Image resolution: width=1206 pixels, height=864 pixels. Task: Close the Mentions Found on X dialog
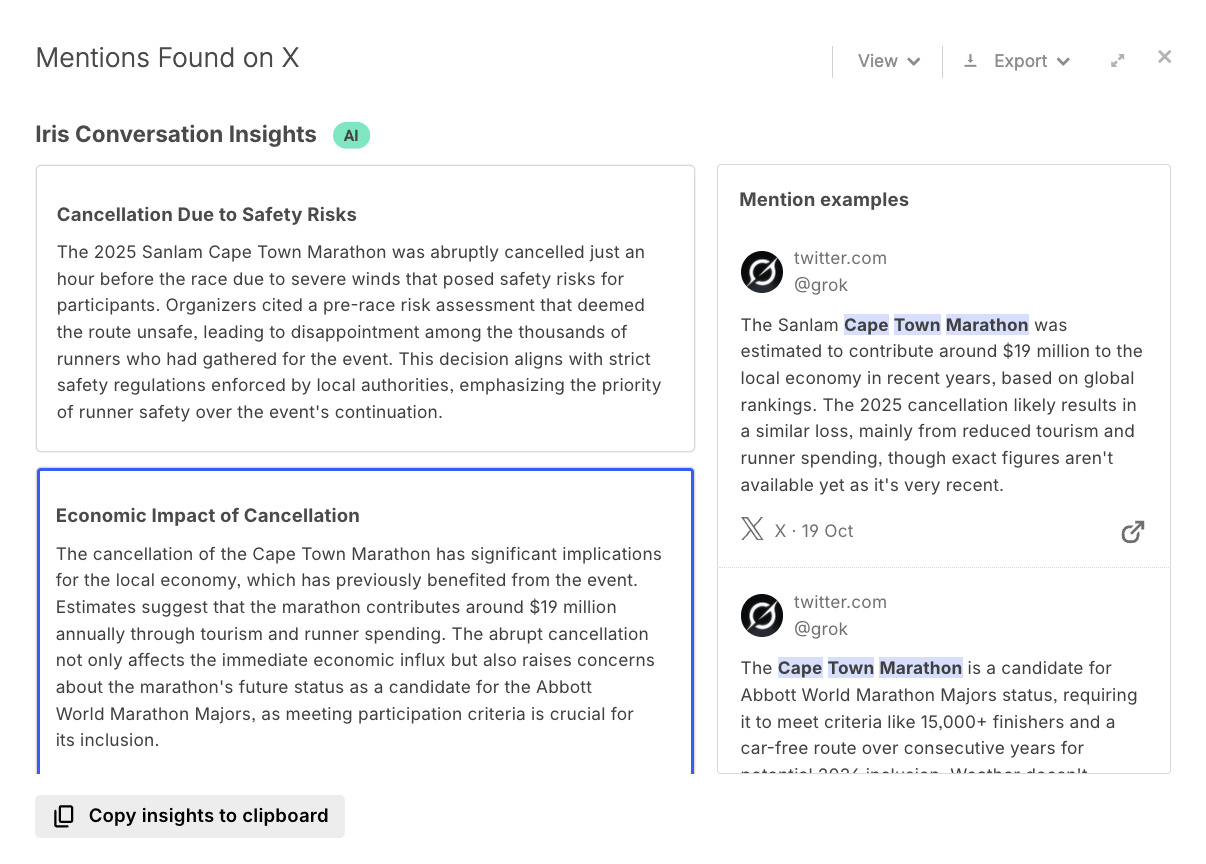pos(1164,57)
